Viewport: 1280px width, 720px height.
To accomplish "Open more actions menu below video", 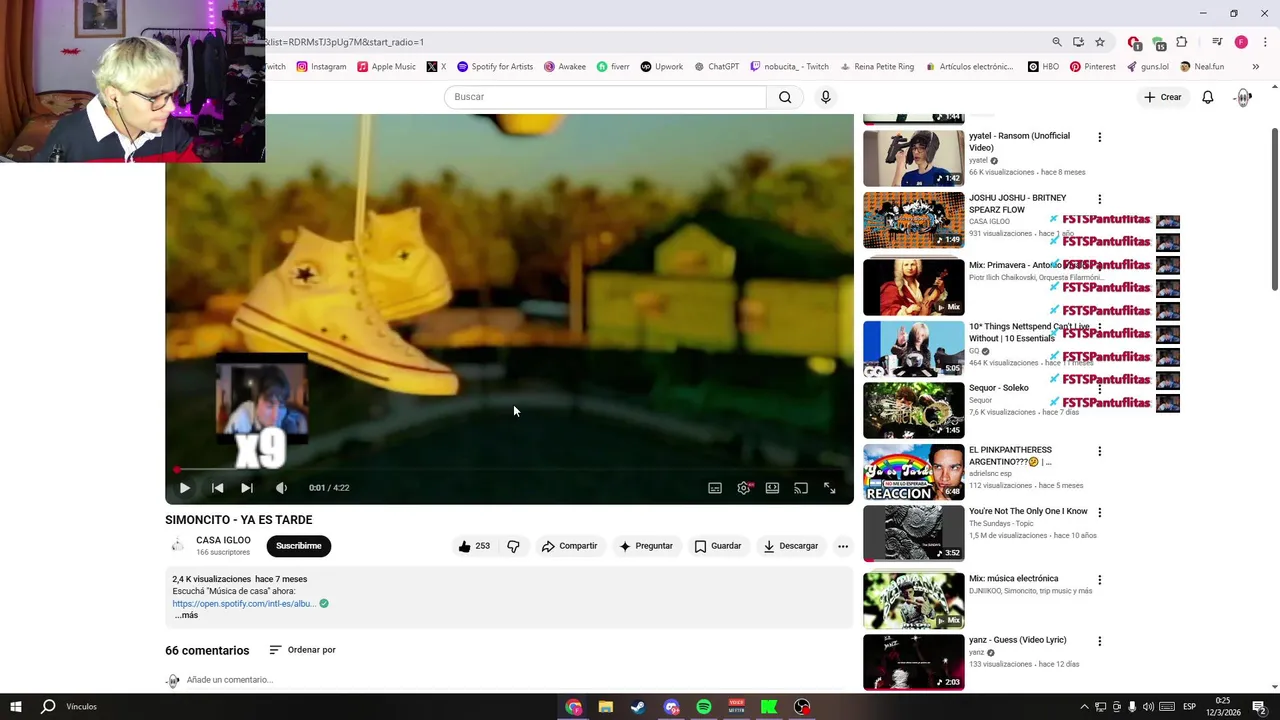I will 843,546.
